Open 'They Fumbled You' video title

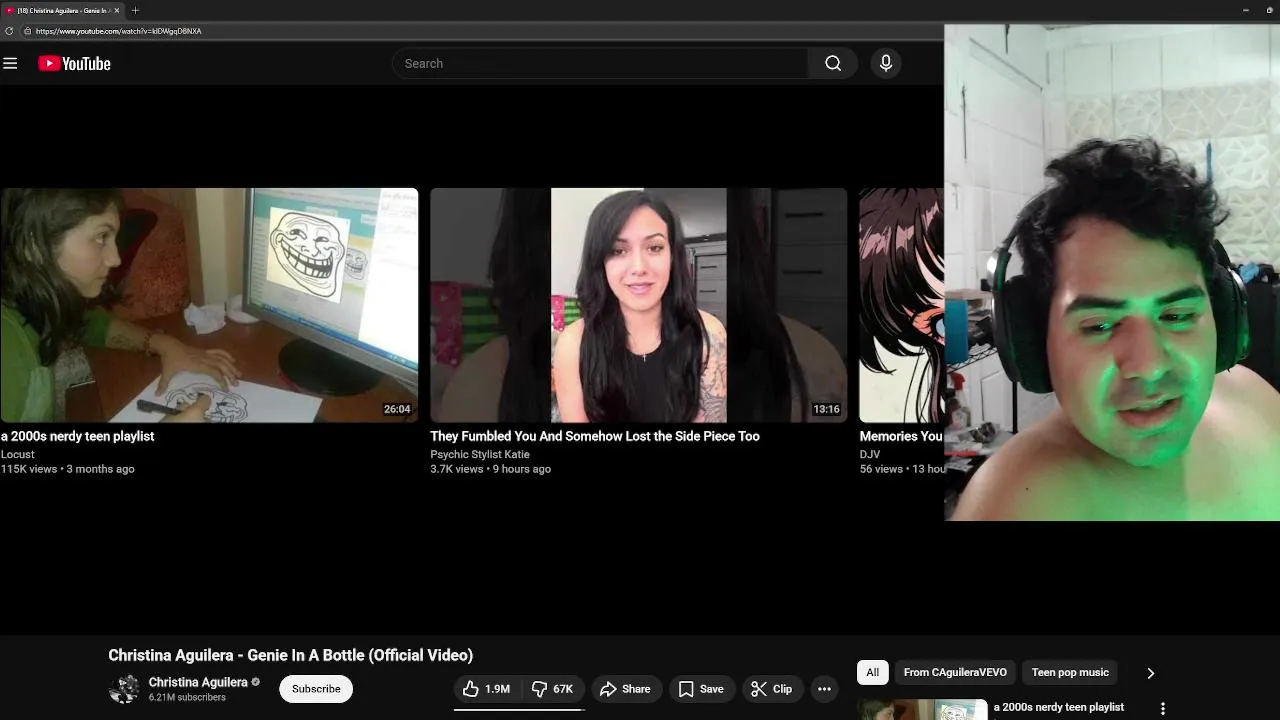coord(595,436)
